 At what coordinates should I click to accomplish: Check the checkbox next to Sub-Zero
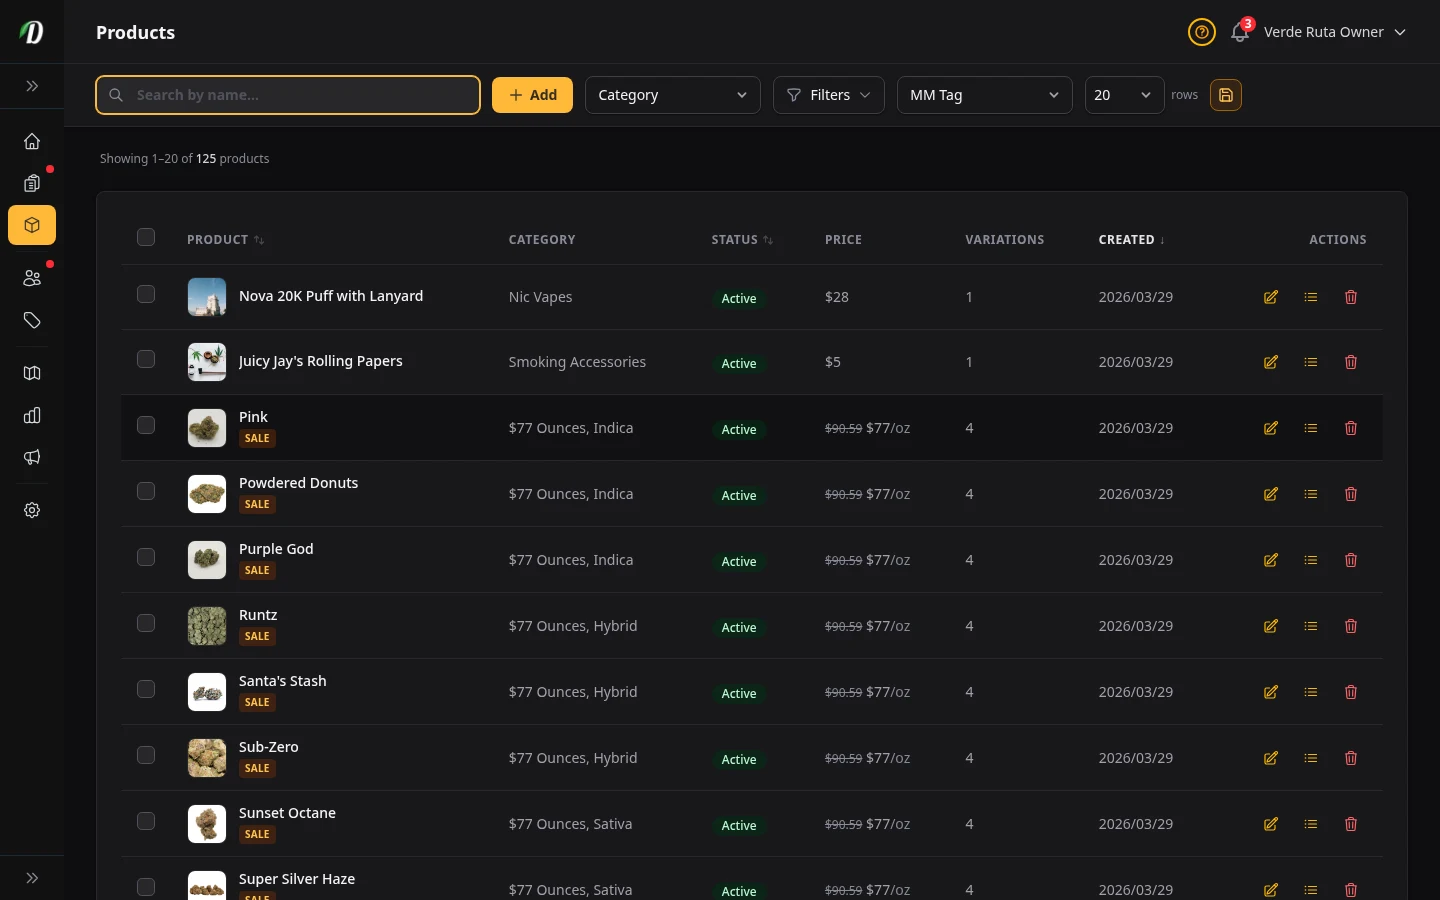[146, 756]
